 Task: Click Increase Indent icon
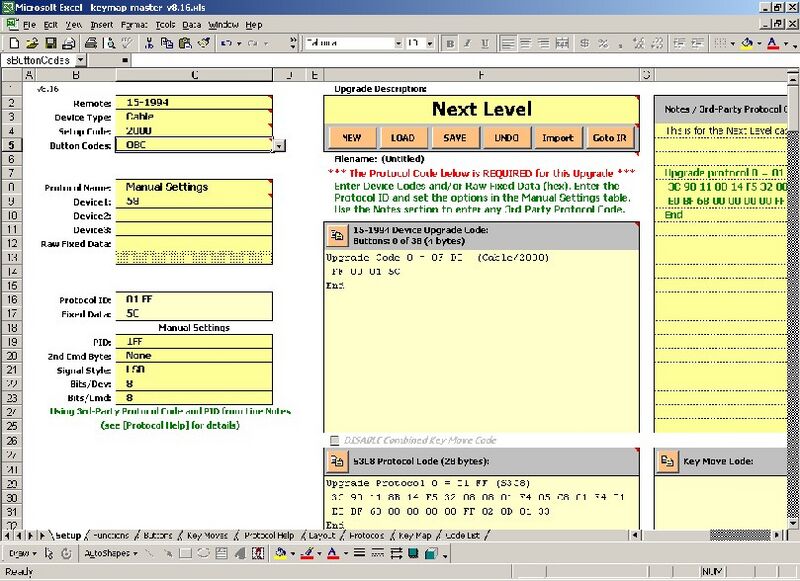tap(697, 43)
